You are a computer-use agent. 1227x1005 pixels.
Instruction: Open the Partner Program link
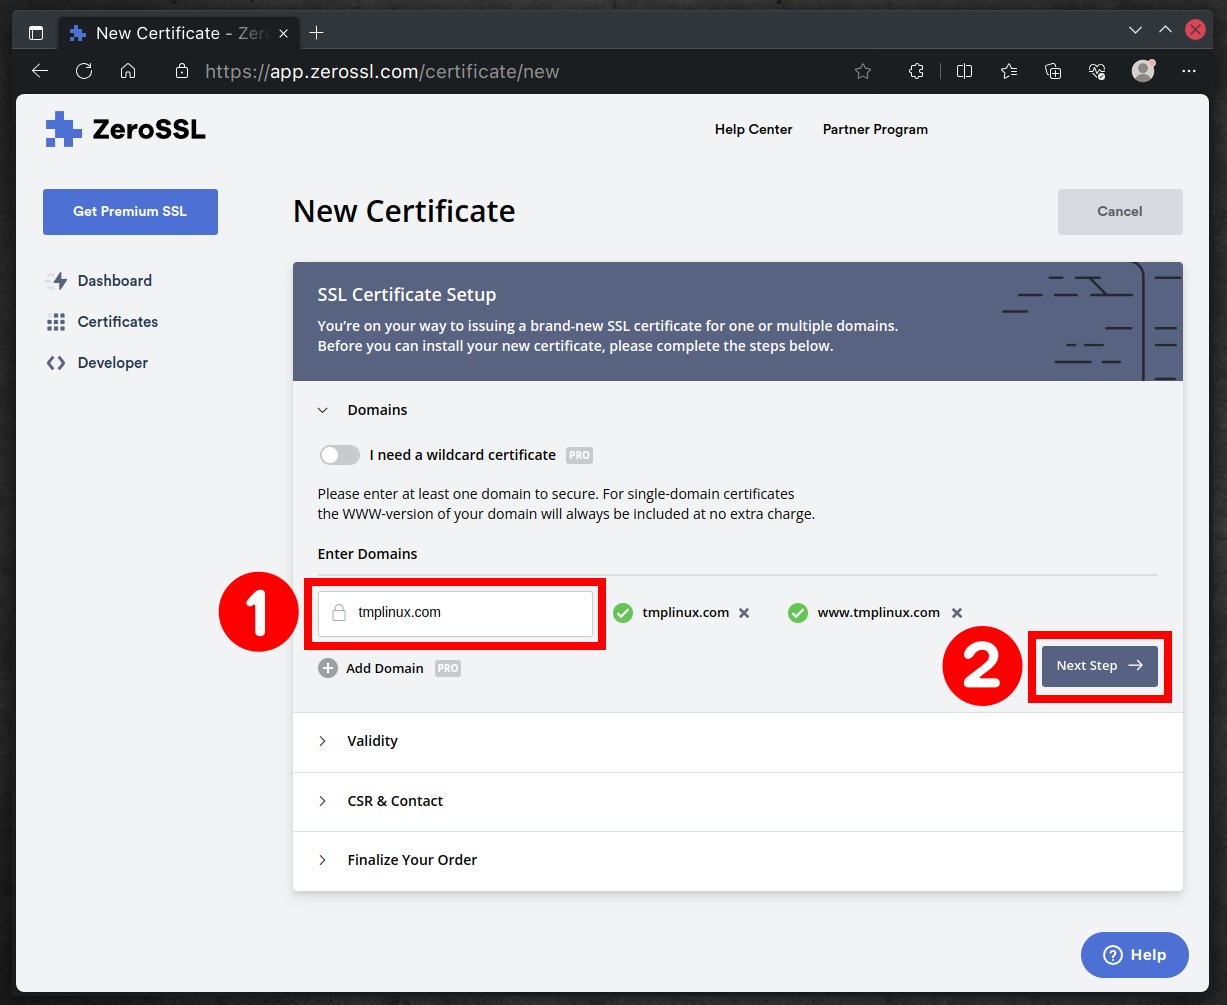[875, 129]
